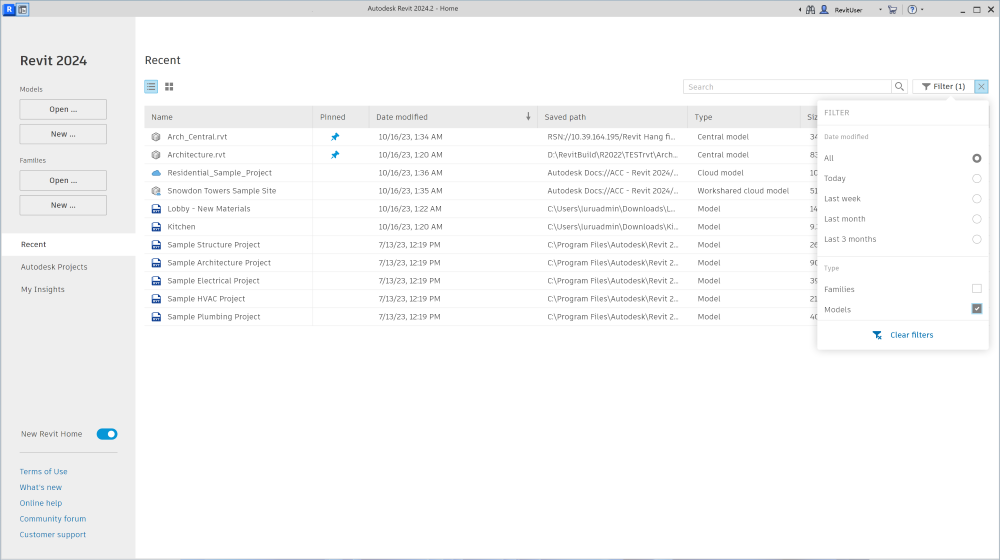Click the Models Open button
Screen dimensions: 1000x560
(63, 109)
